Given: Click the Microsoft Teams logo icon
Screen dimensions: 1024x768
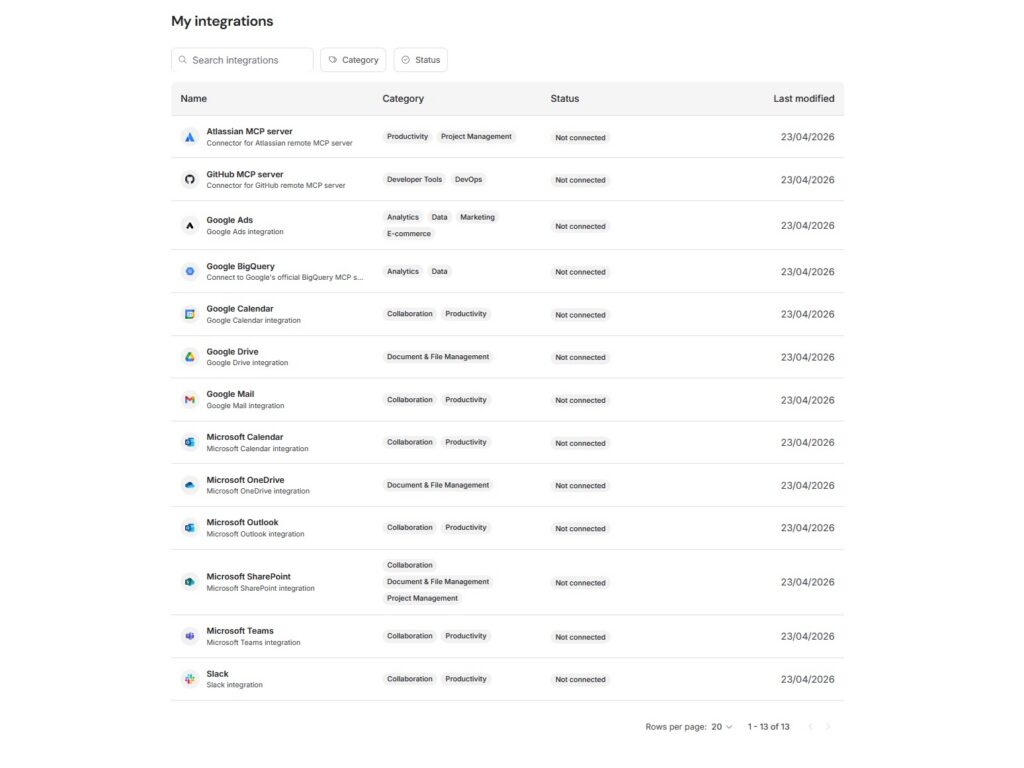Looking at the screenshot, I should (189, 636).
